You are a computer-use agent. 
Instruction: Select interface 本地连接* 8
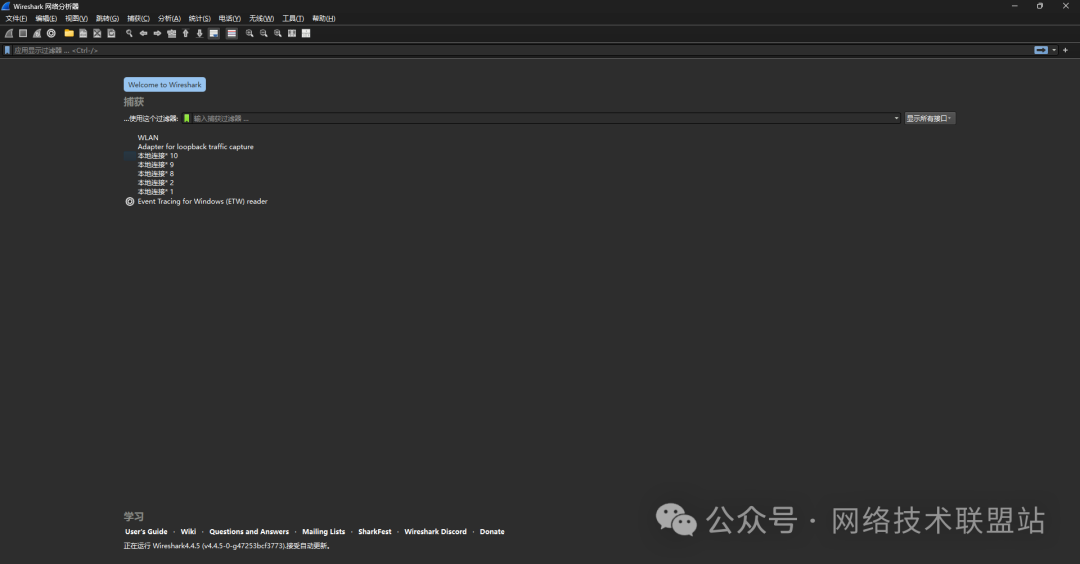[x=155, y=174]
